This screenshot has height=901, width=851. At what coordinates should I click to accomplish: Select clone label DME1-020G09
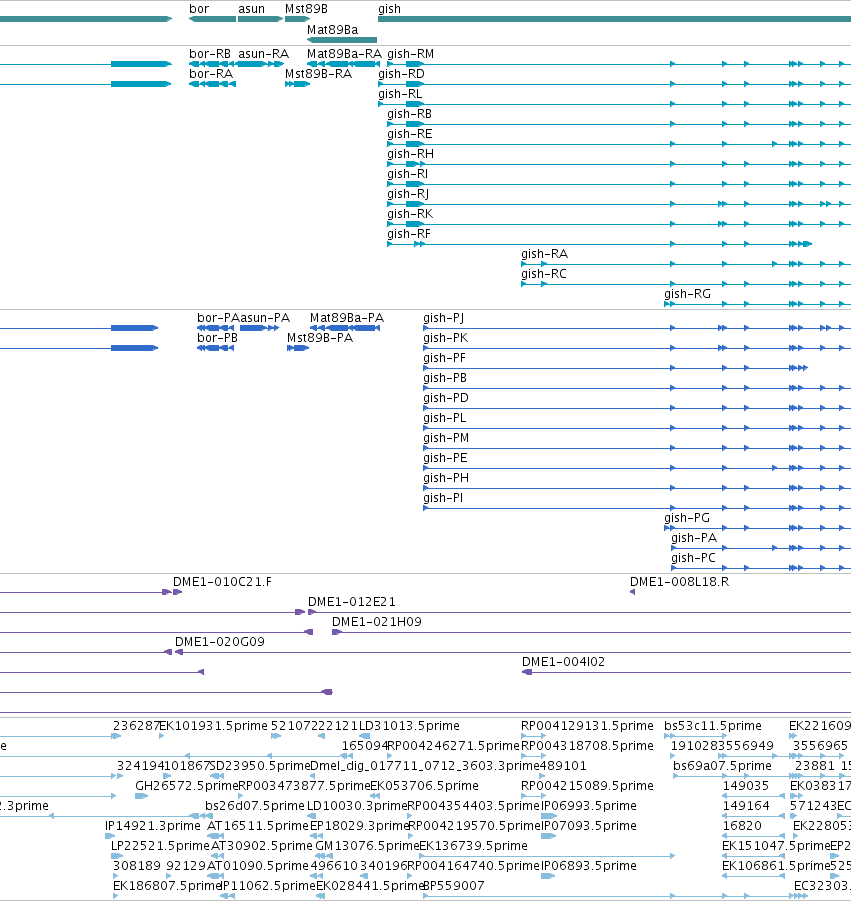[x=220, y=642]
